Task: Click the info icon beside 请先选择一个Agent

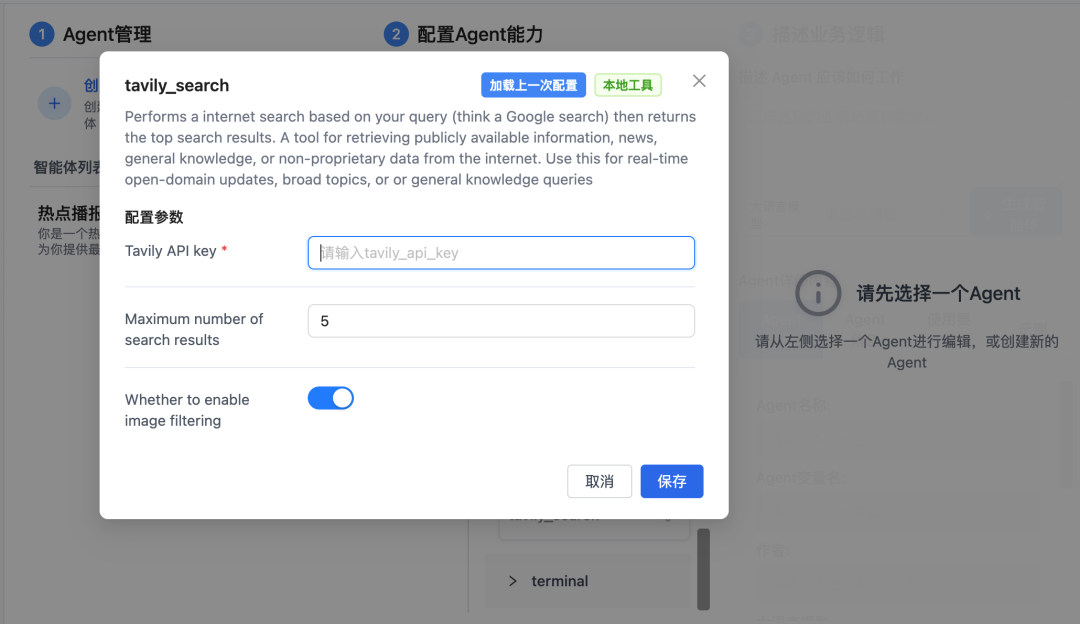Action: pyautogui.click(x=818, y=293)
